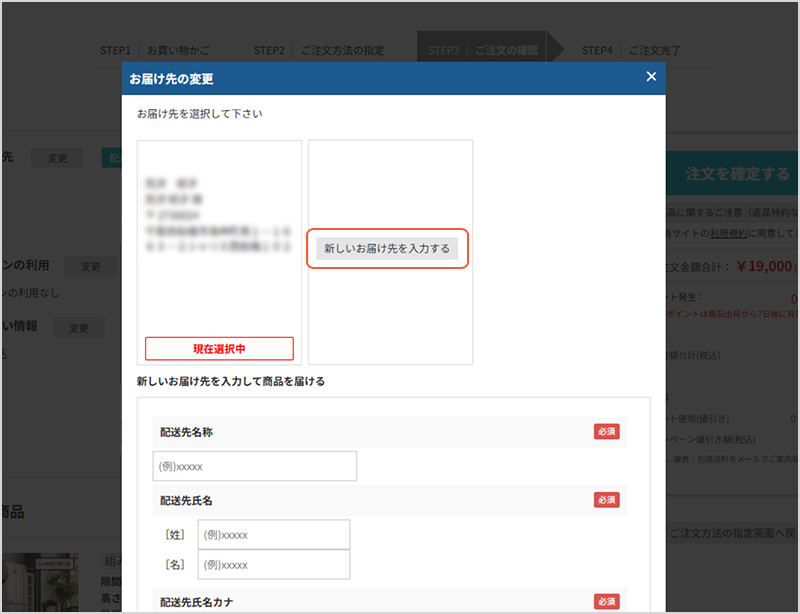Select the STEP4 ご注文完了 breadcrumb
The image size is (800, 614).
631,50
